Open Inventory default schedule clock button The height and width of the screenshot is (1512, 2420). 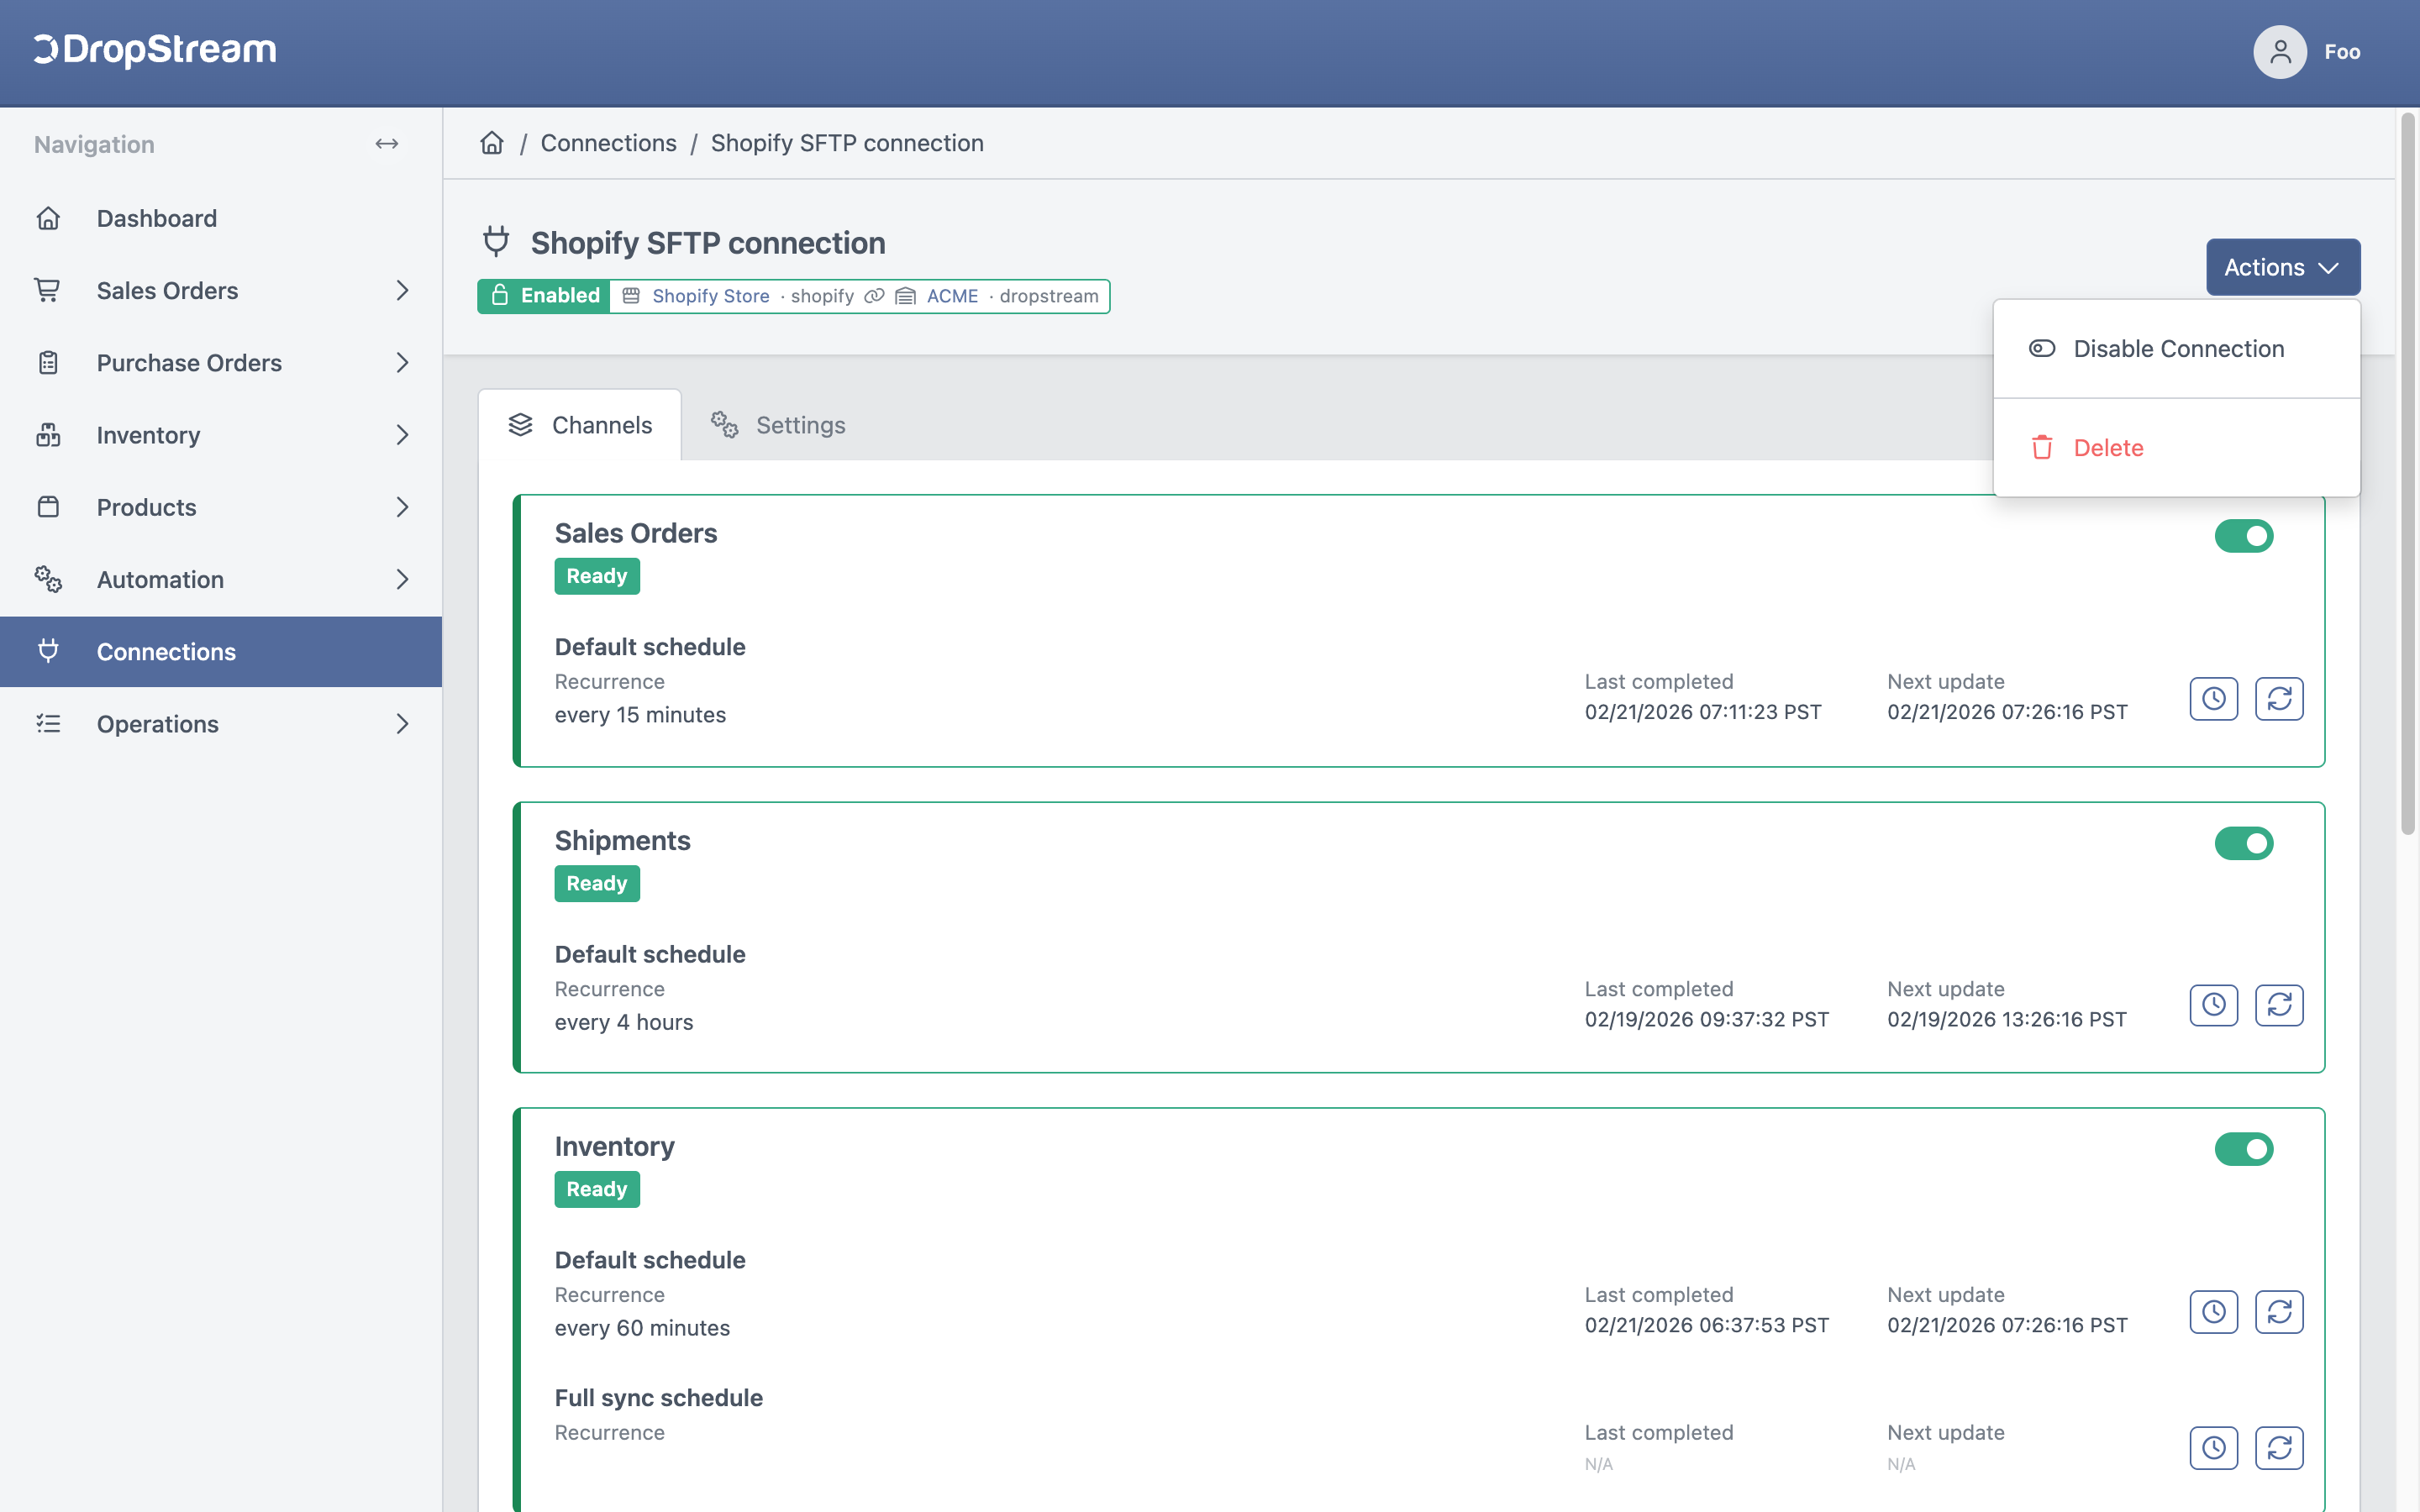2214,1311
